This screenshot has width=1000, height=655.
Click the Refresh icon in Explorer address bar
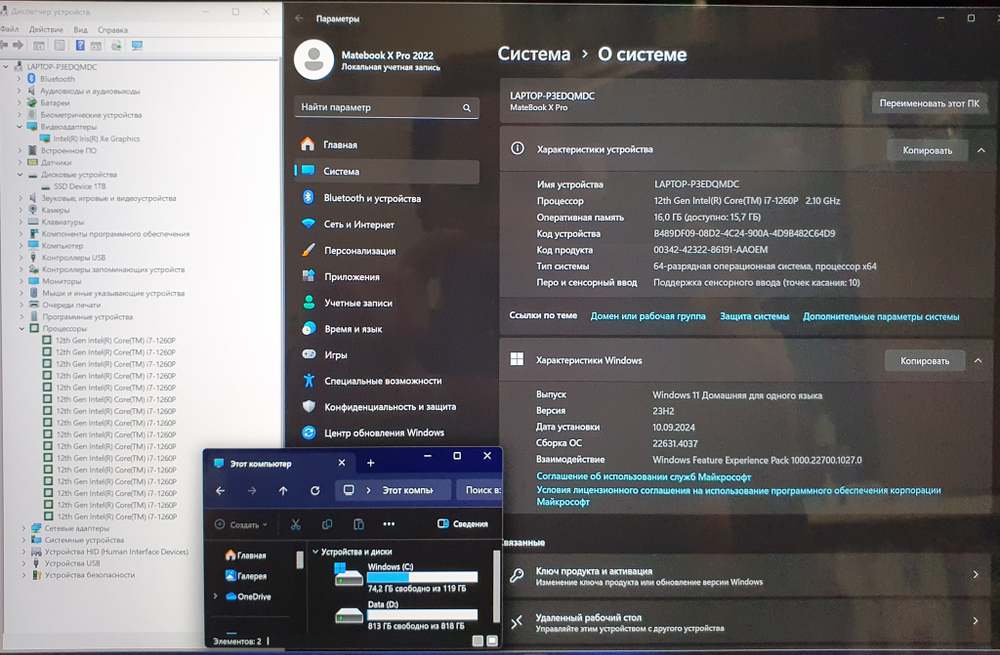pos(315,490)
